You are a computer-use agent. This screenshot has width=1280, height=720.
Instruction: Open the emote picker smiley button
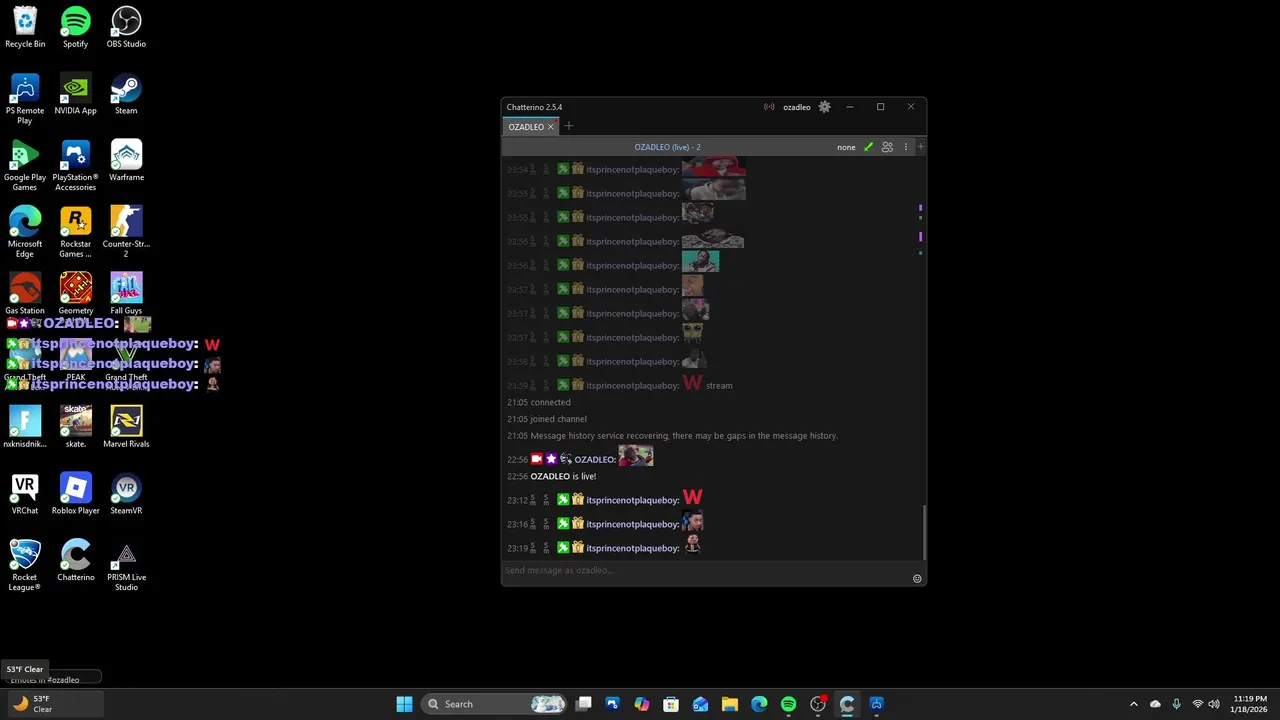(x=917, y=578)
